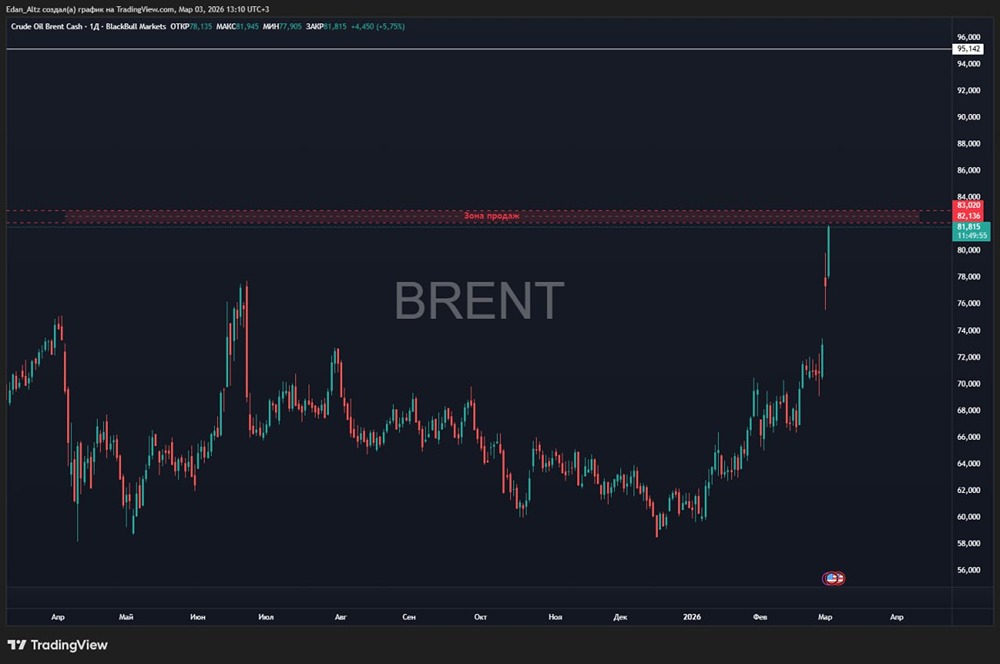The width and height of the screenshot is (1000, 664).
Task: Click Ноя on the time axis
Action: click(x=555, y=617)
